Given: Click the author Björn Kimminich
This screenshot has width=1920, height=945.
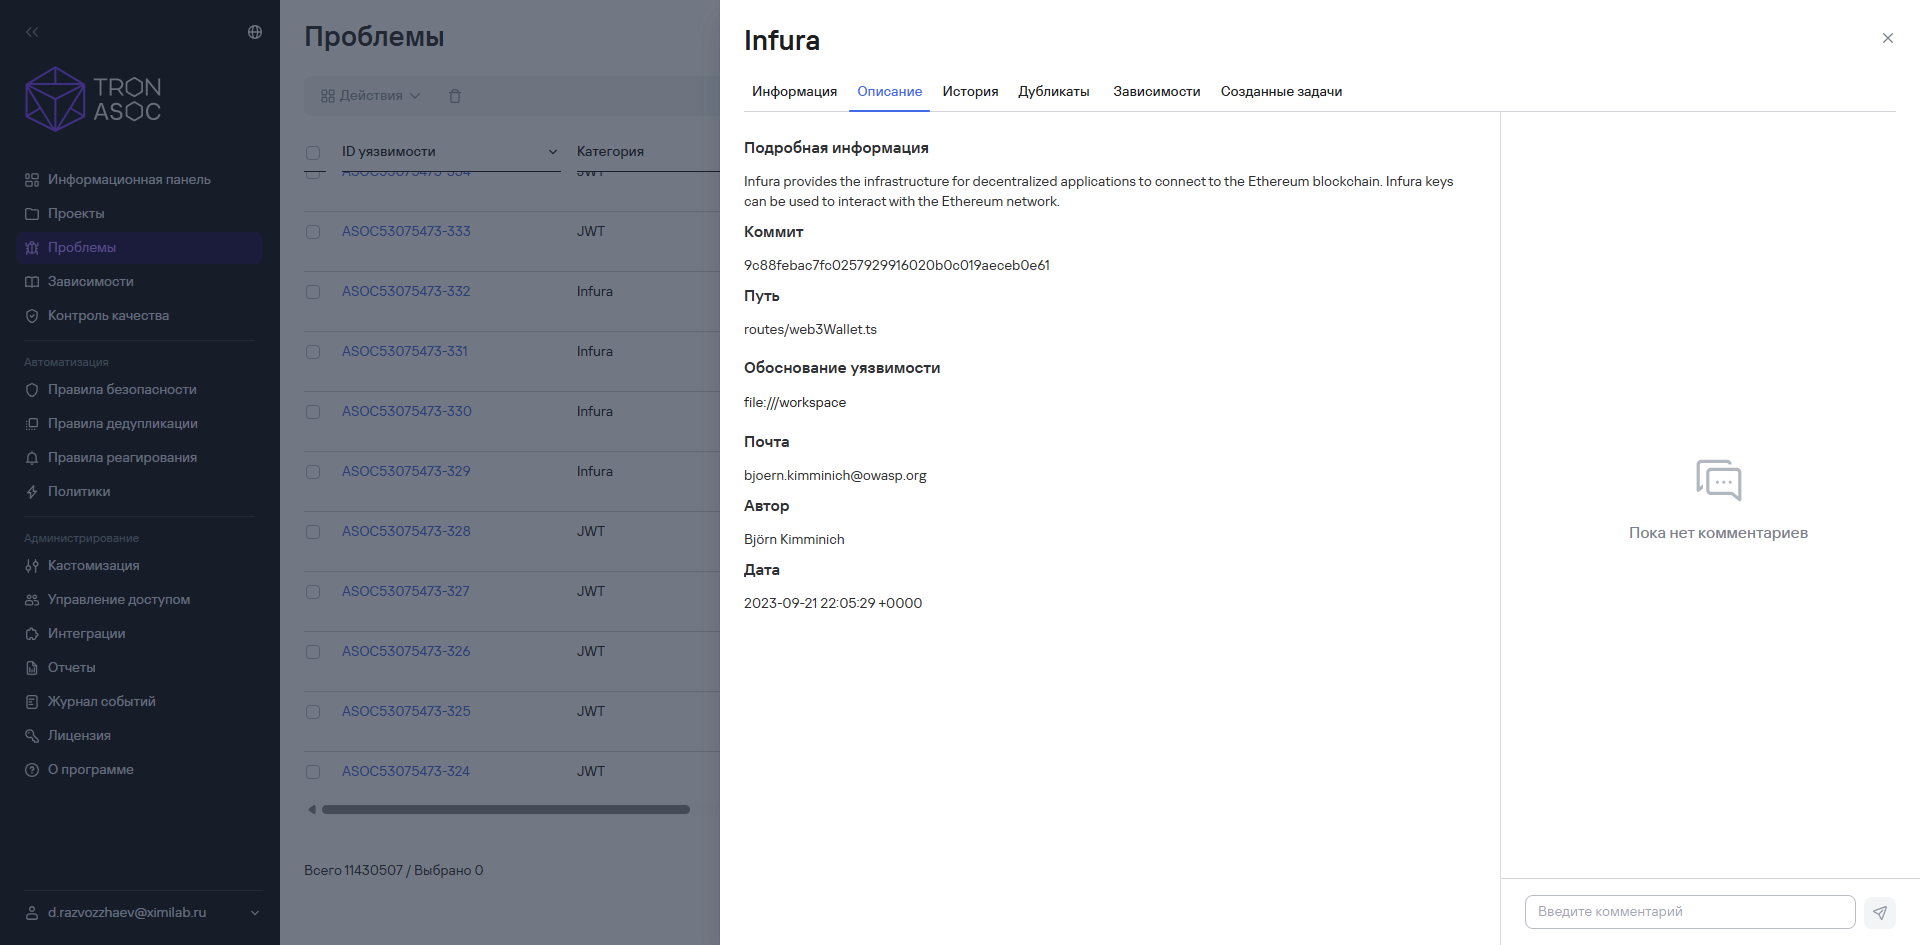Looking at the screenshot, I should tap(794, 539).
